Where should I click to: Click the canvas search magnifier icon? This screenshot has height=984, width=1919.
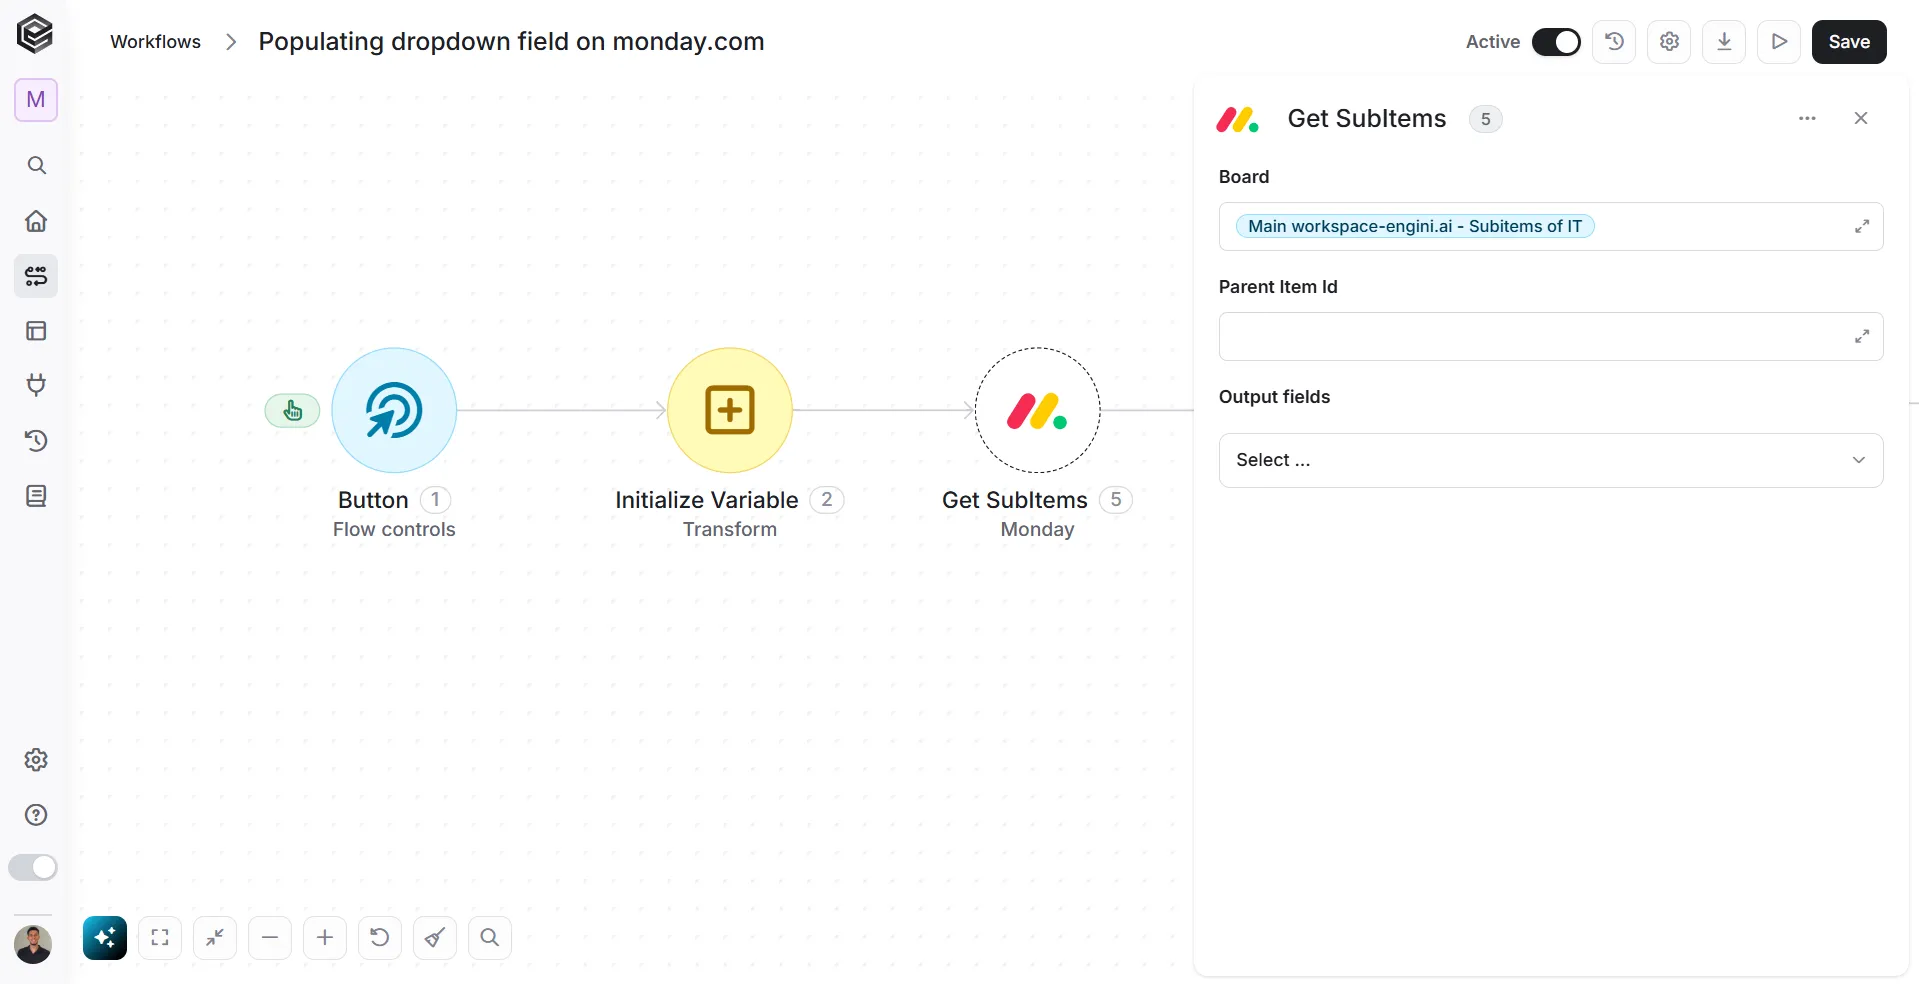[490, 938]
